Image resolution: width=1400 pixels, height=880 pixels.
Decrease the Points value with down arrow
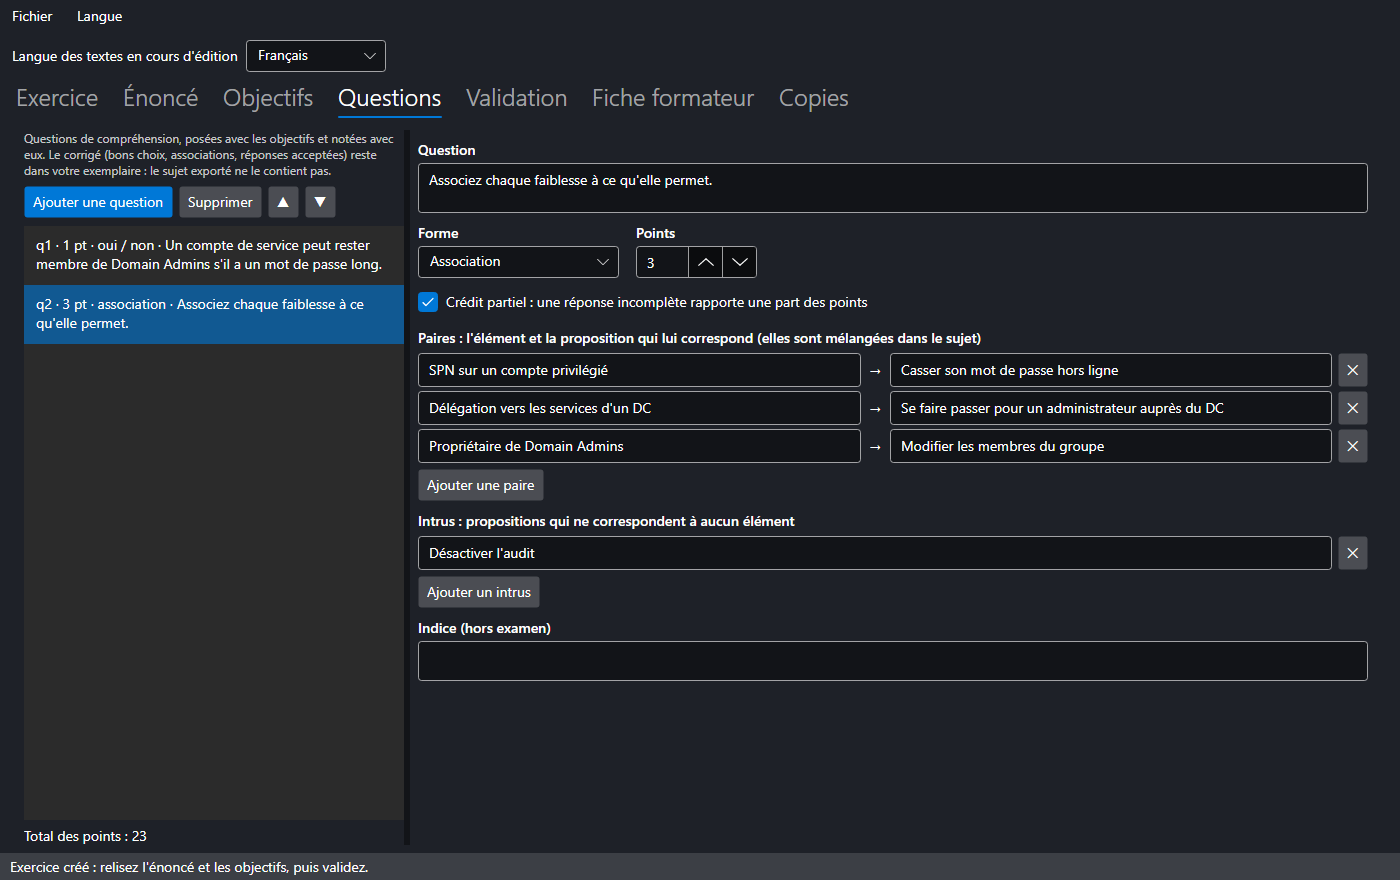[739, 262]
